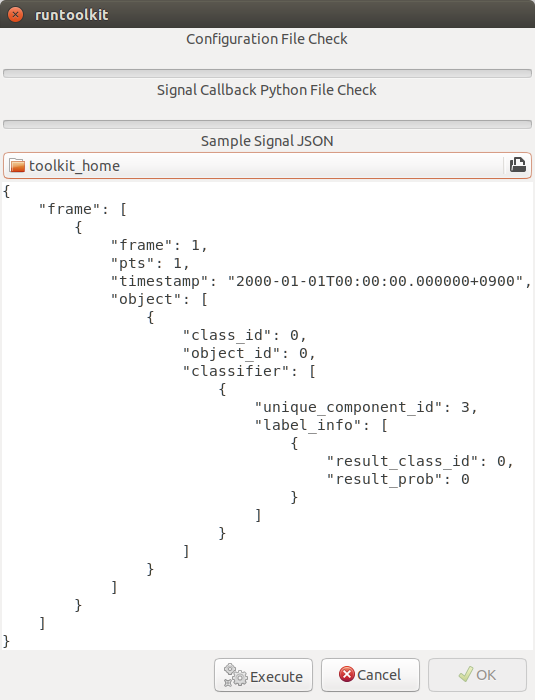Click the Cancel button
The height and width of the screenshot is (700, 535).
370,675
